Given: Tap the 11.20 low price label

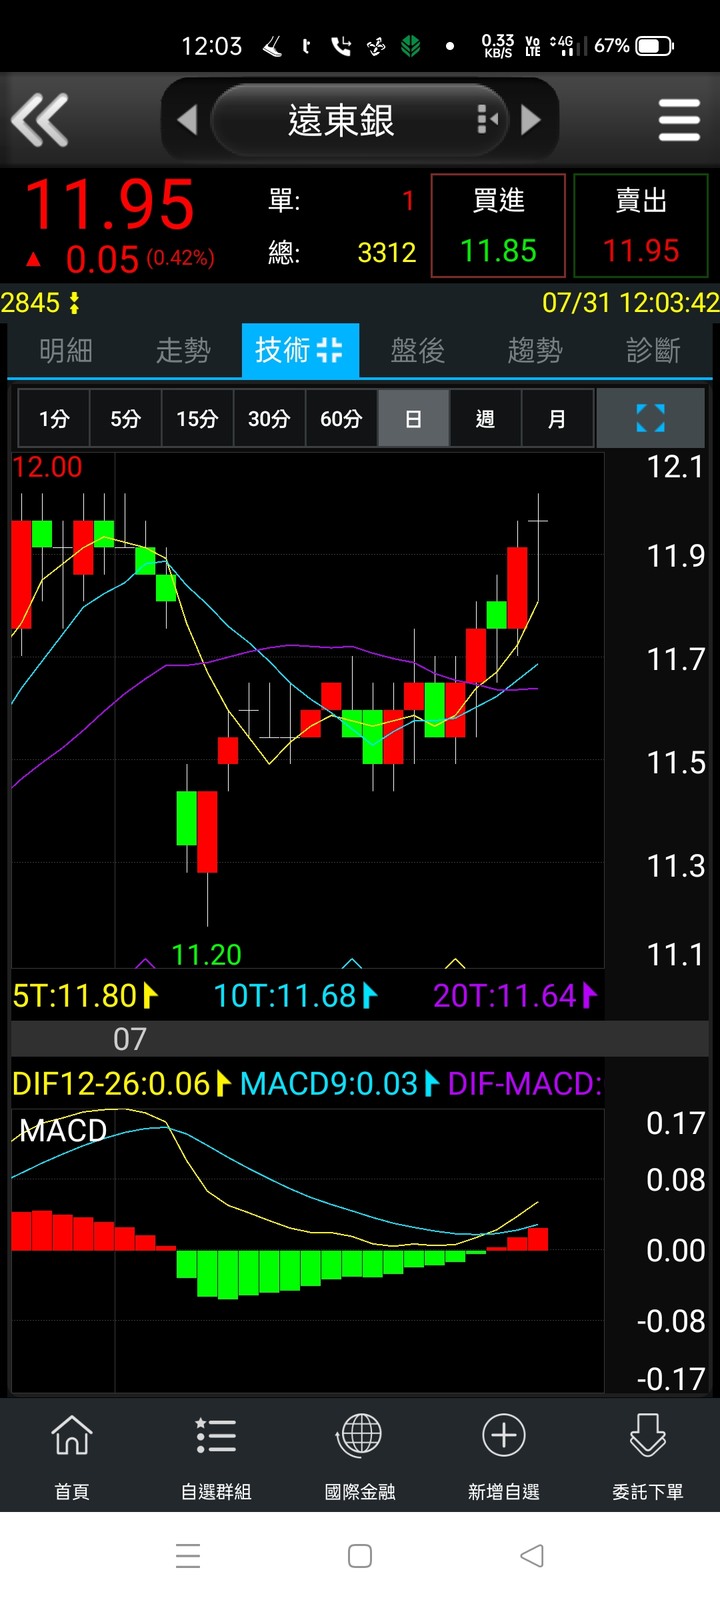Looking at the screenshot, I should point(206,954).
